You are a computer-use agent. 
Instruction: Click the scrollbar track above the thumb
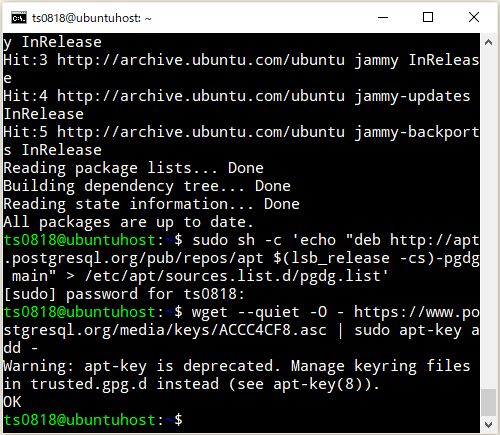tap(489, 219)
